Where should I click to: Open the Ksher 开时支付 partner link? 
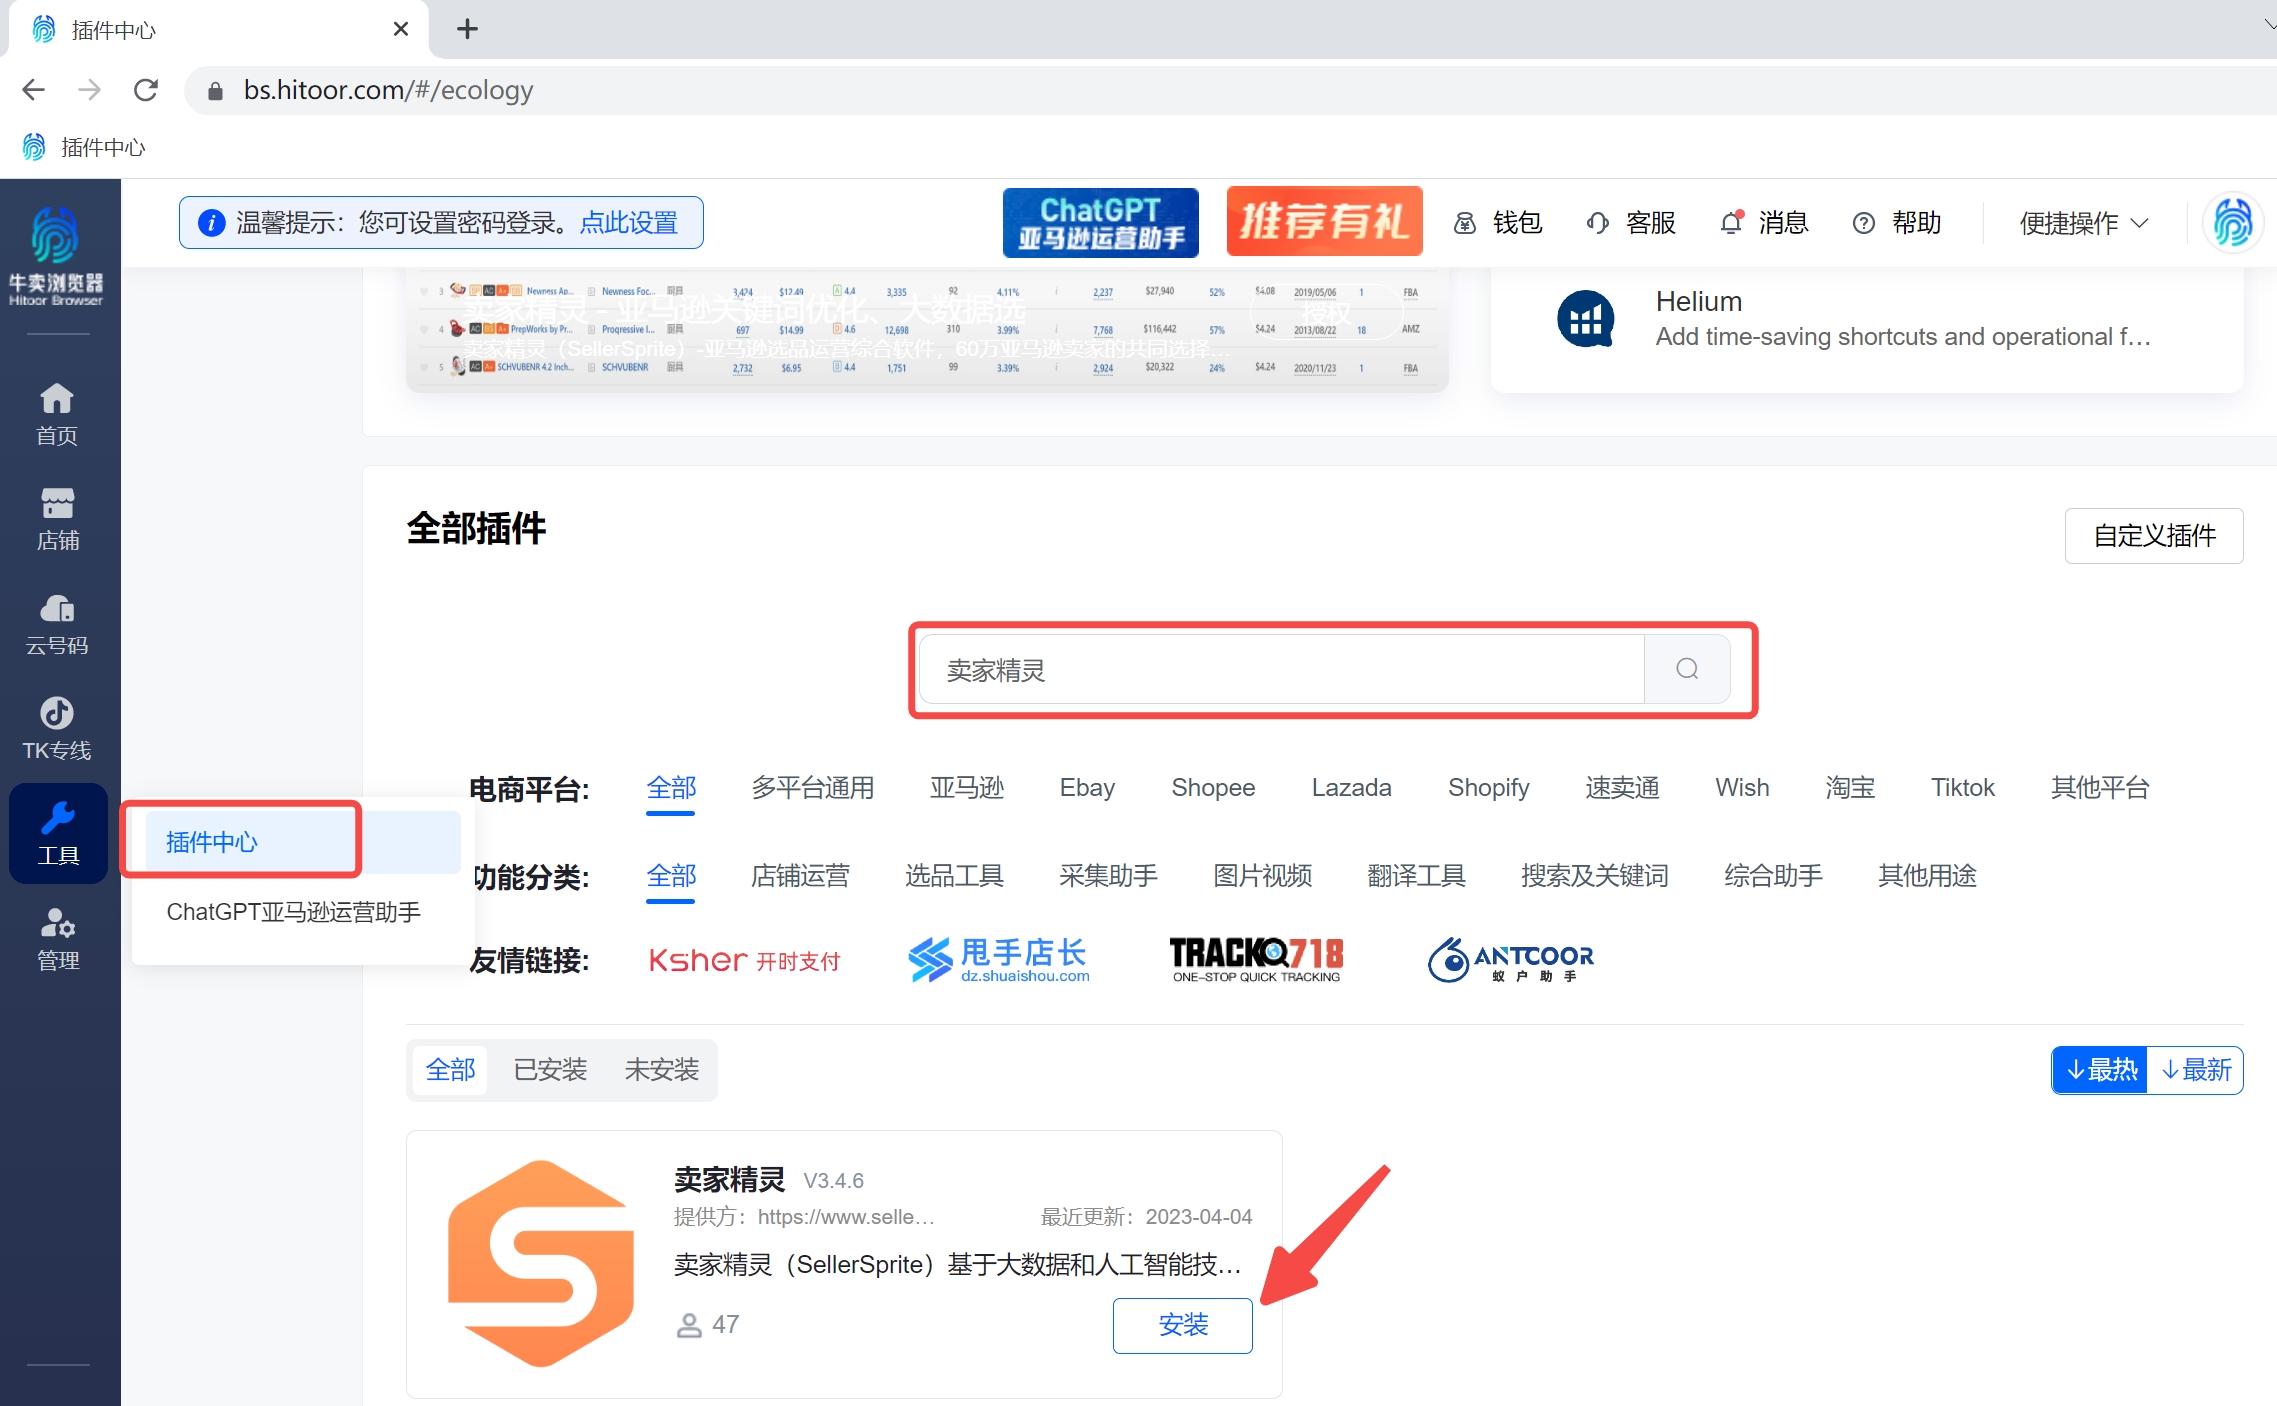(744, 961)
